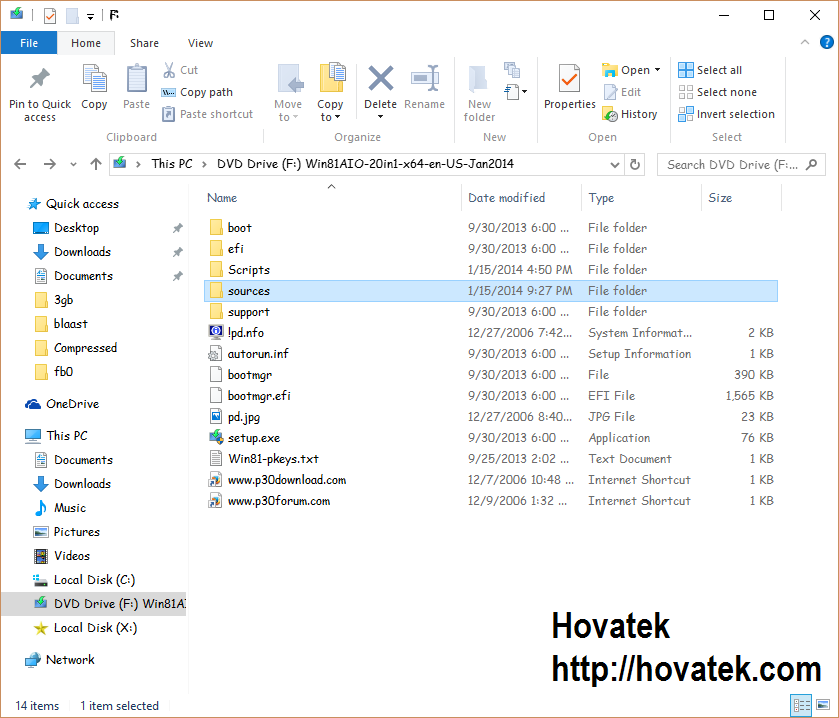This screenshot has width=839, height=718.
Task: Go Up one level arrow
Action: (96, 164)
